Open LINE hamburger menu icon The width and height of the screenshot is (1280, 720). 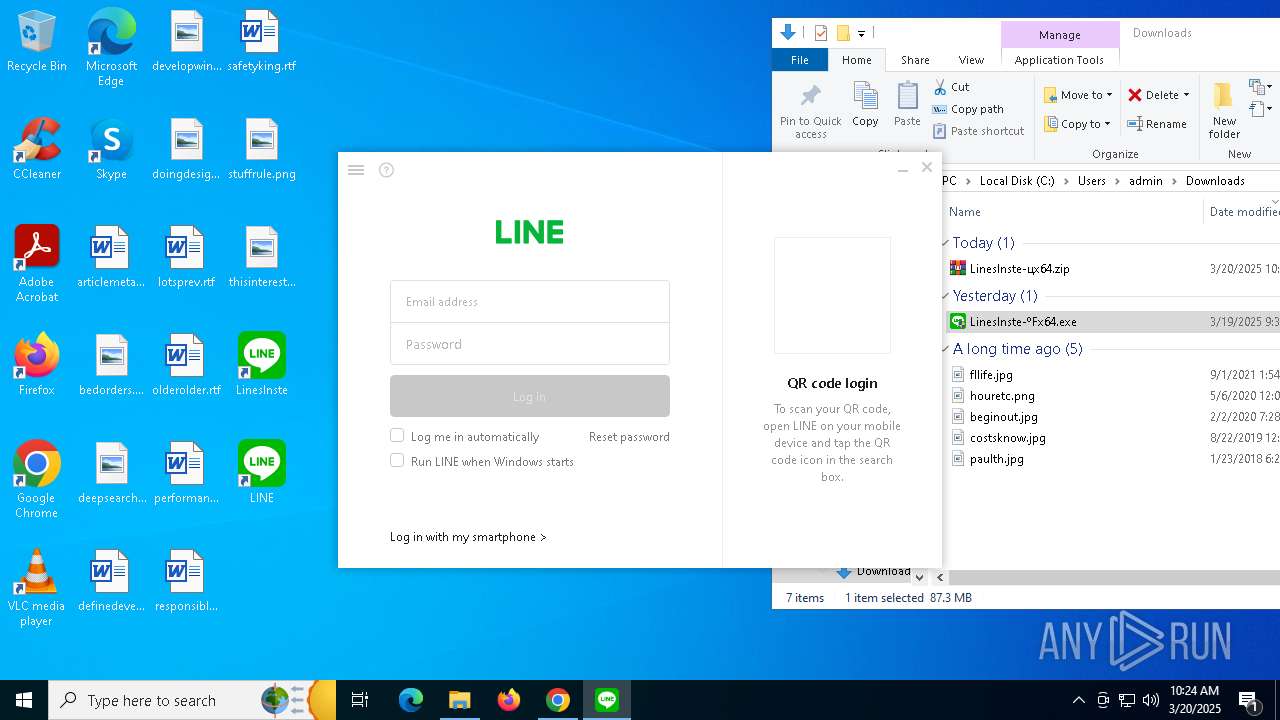(x=356, y=170)
